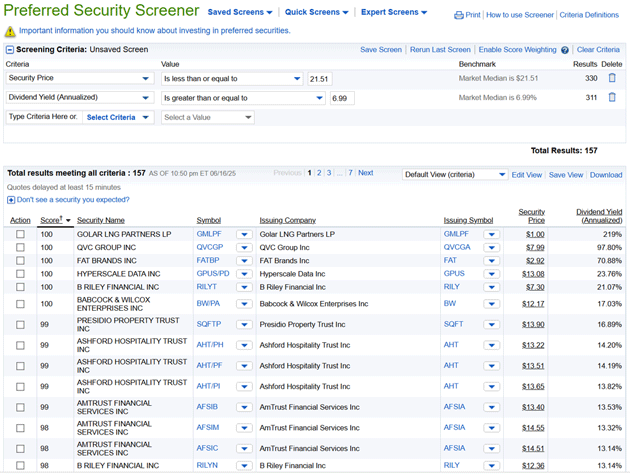Open the Security Price criteria dropdown
Viewport: 630px width, 476px height.
tap(80, 78)
